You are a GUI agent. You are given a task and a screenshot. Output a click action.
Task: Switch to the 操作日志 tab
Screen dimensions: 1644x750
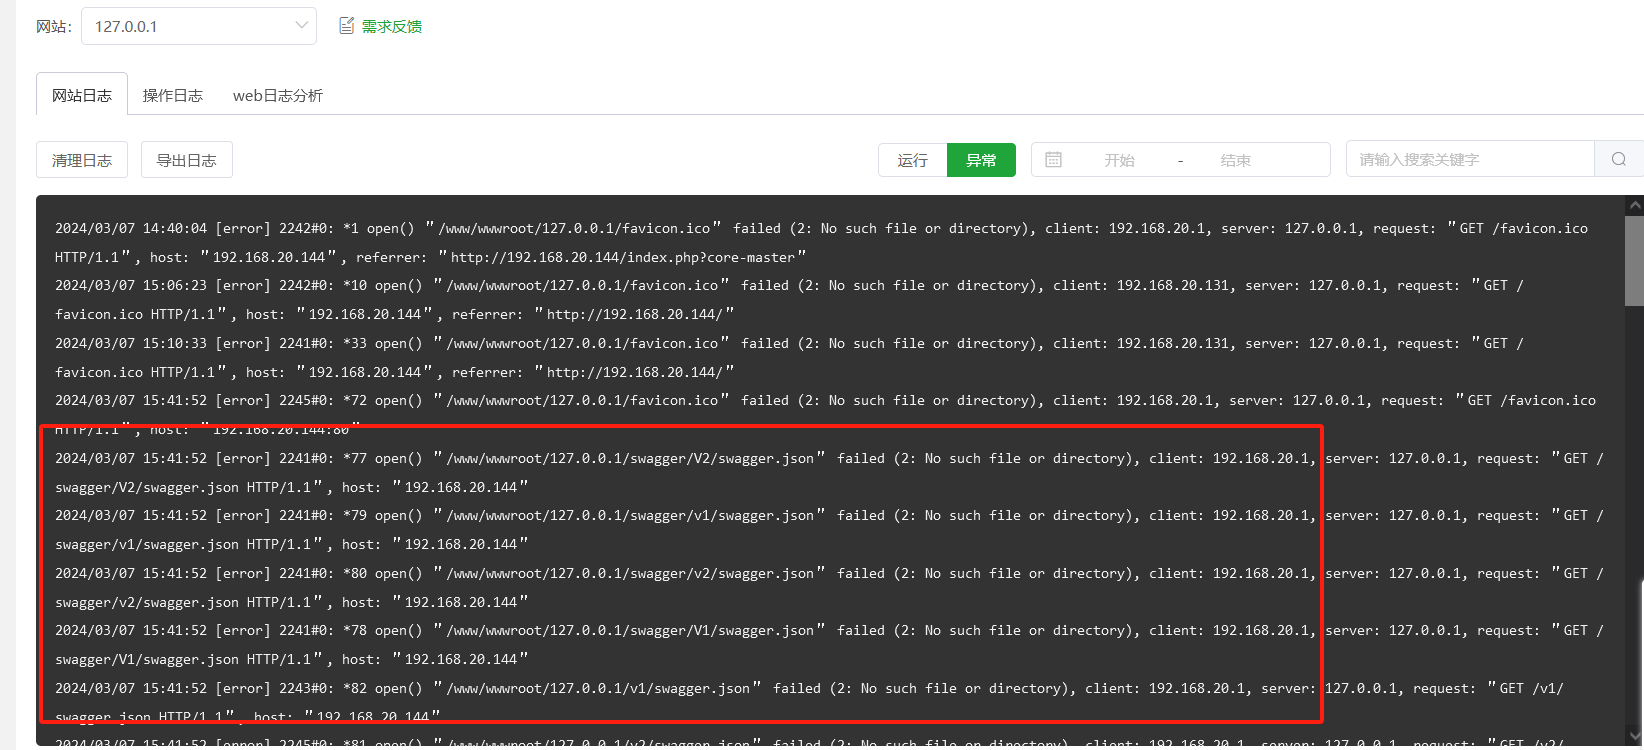(173, 95)
